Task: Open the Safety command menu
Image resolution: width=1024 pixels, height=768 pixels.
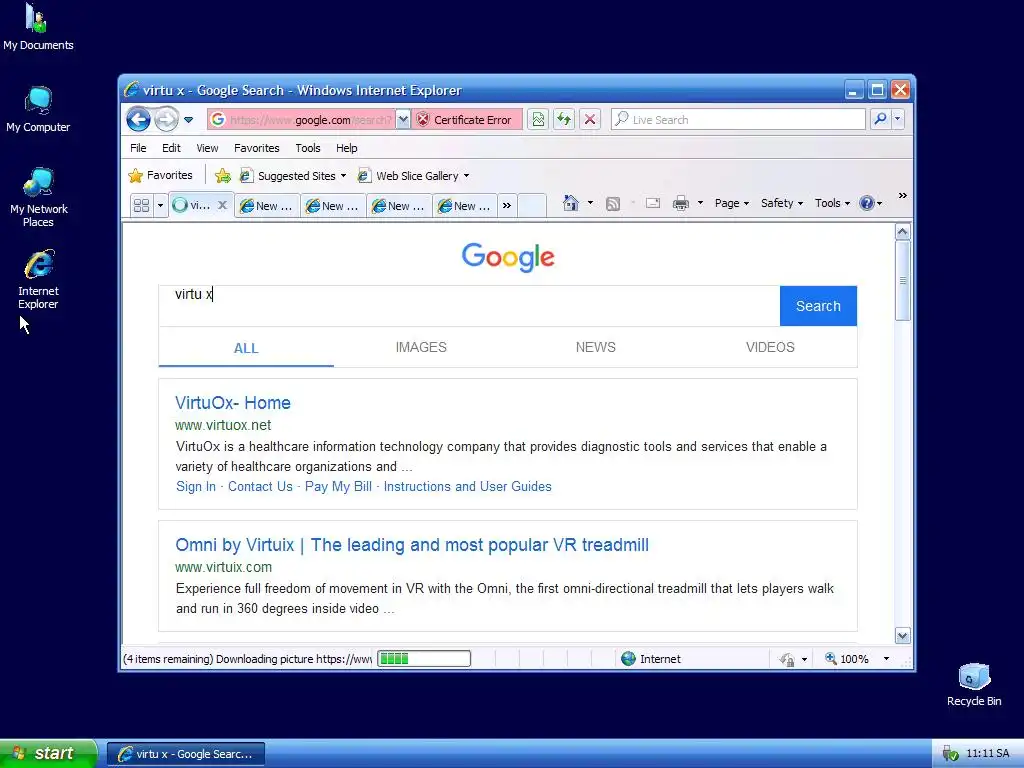Action: (782, 203)
